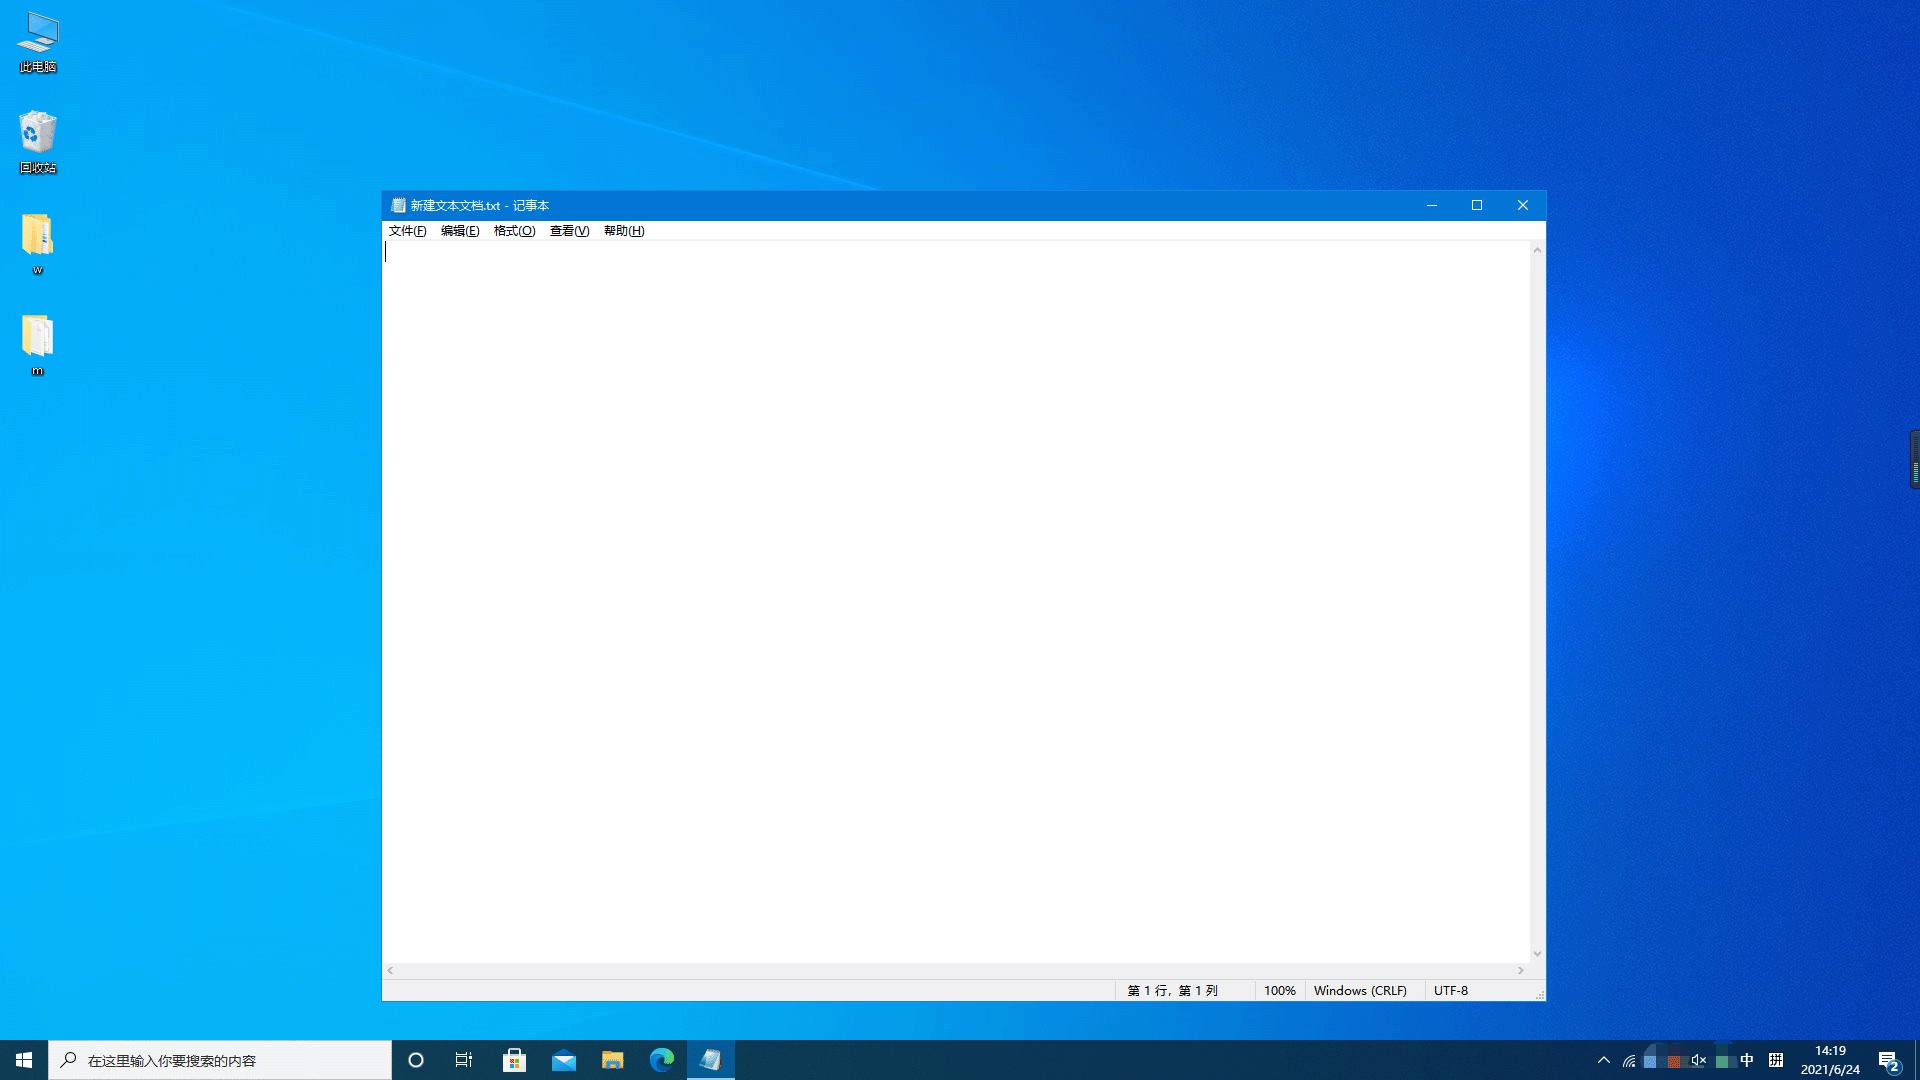The image size is (1920, 1080).
Task: Toggle the muted volume icon
Action: coord(1698,1060)
